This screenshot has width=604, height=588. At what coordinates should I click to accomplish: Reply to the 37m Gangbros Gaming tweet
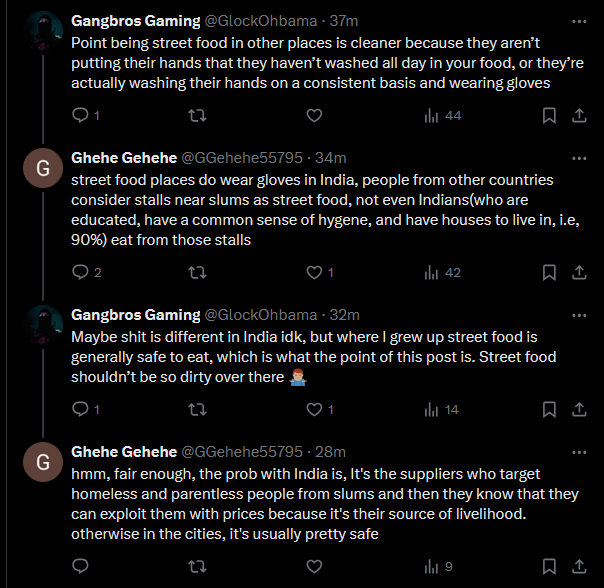81,115
